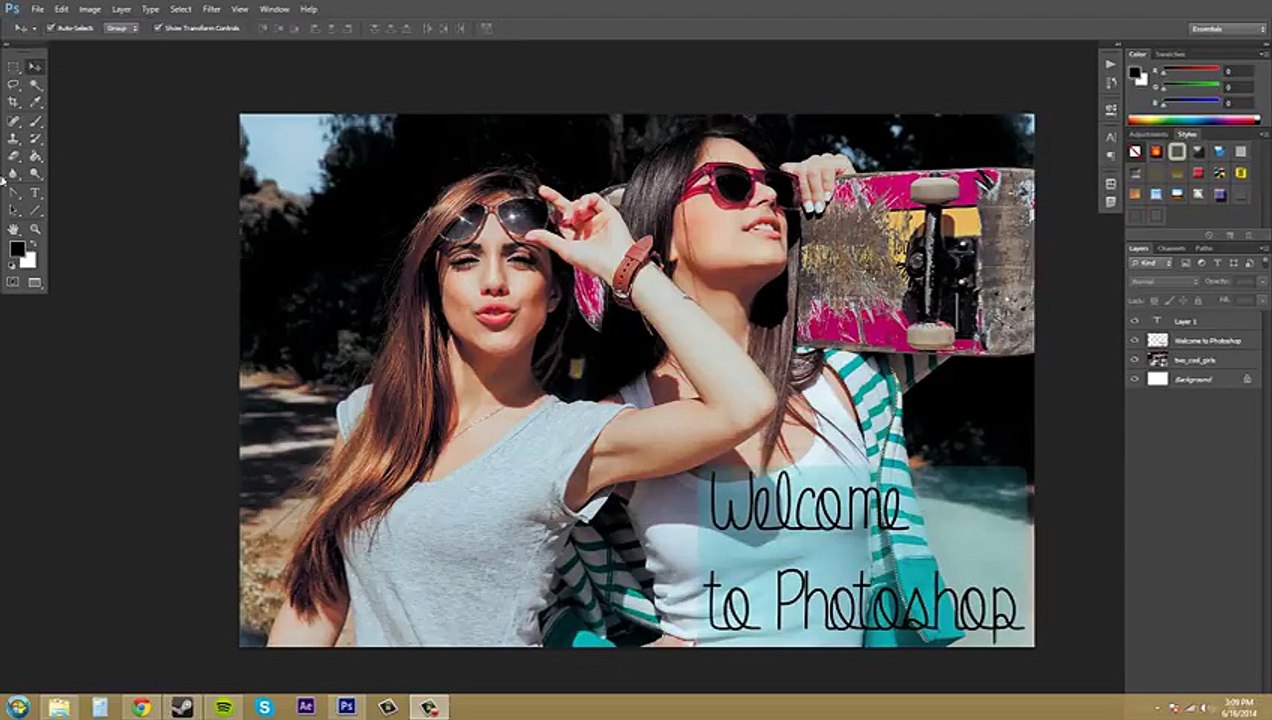Open the layer blend mode dropdown
This screenshot has width=1272, height=720.
pos(1165,282)
